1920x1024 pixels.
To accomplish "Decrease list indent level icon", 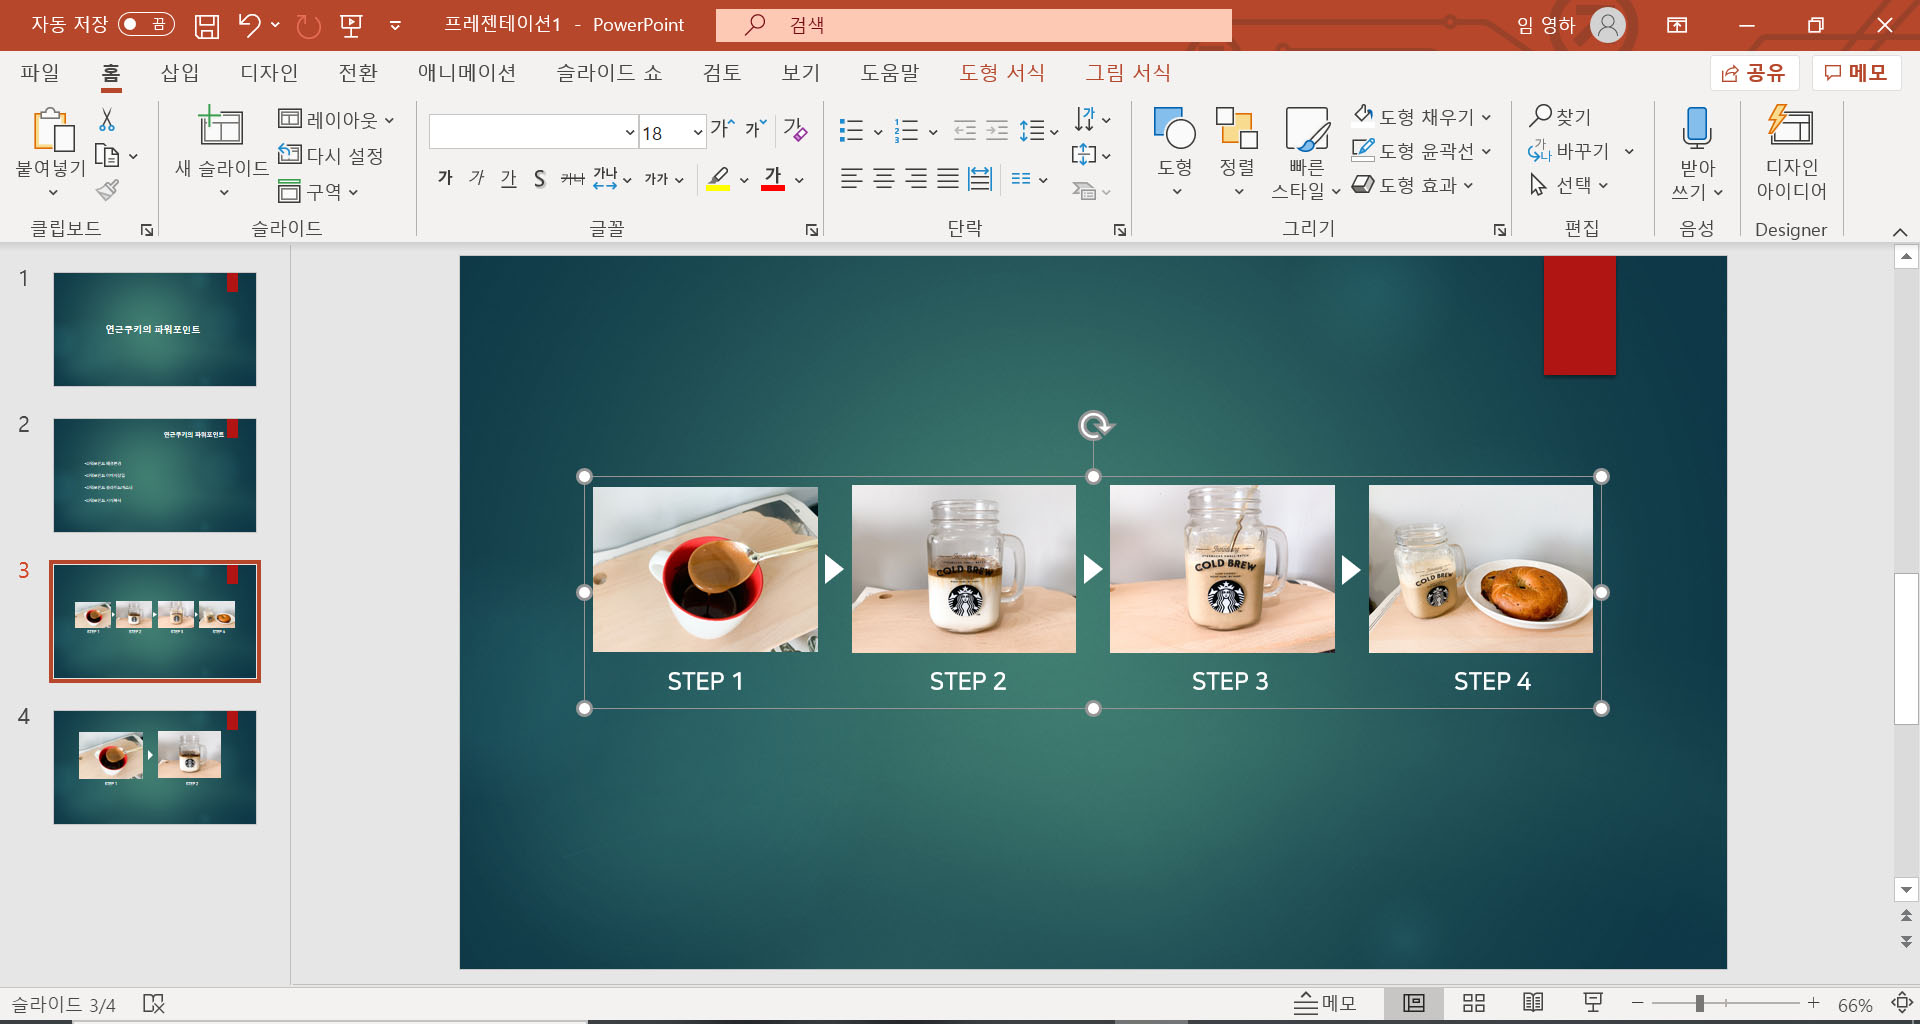I will pos(965,130).
